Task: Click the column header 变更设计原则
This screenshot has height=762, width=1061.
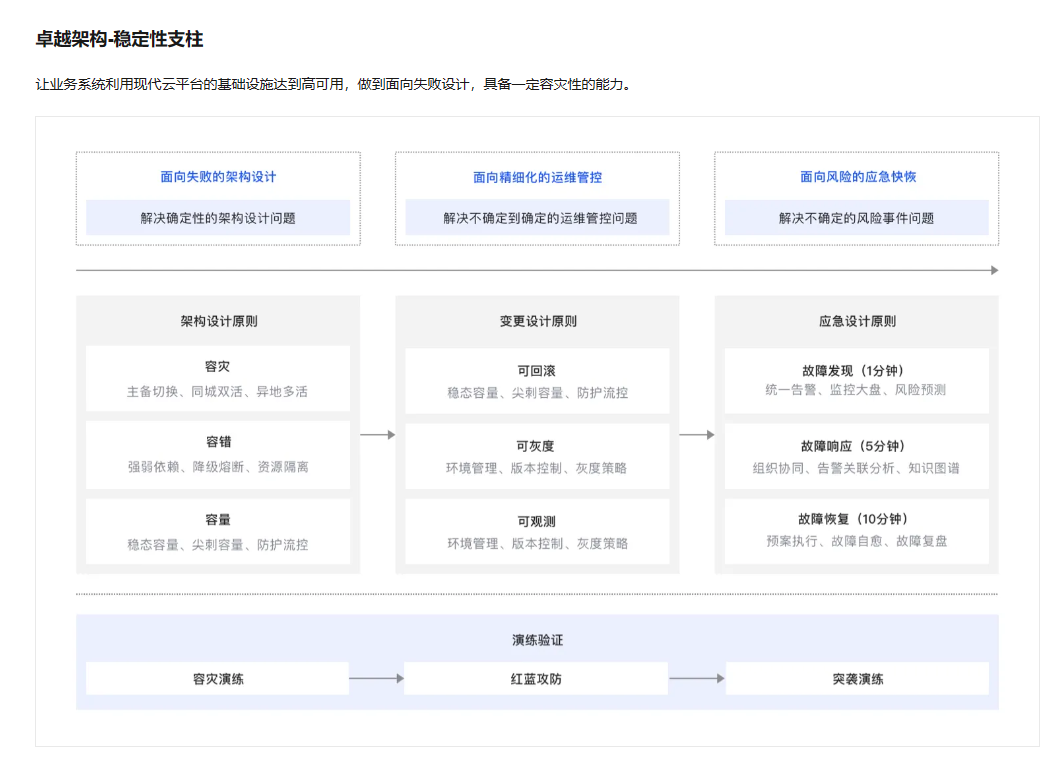Action: (538, 321)
